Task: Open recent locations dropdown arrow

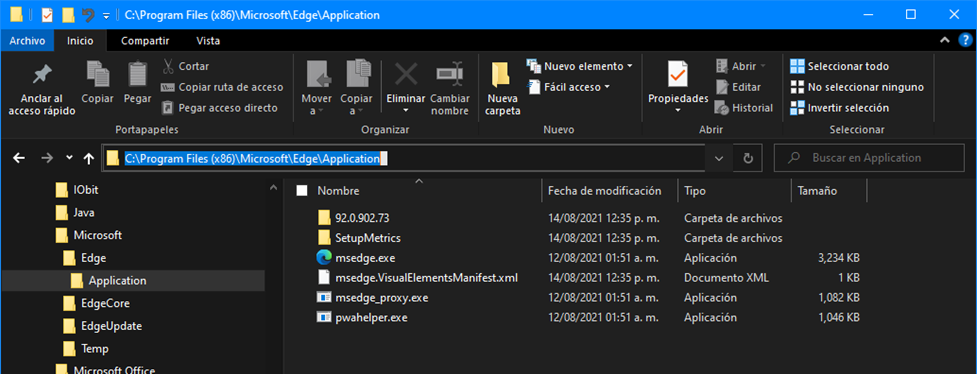Action: (x=69, y=158)
